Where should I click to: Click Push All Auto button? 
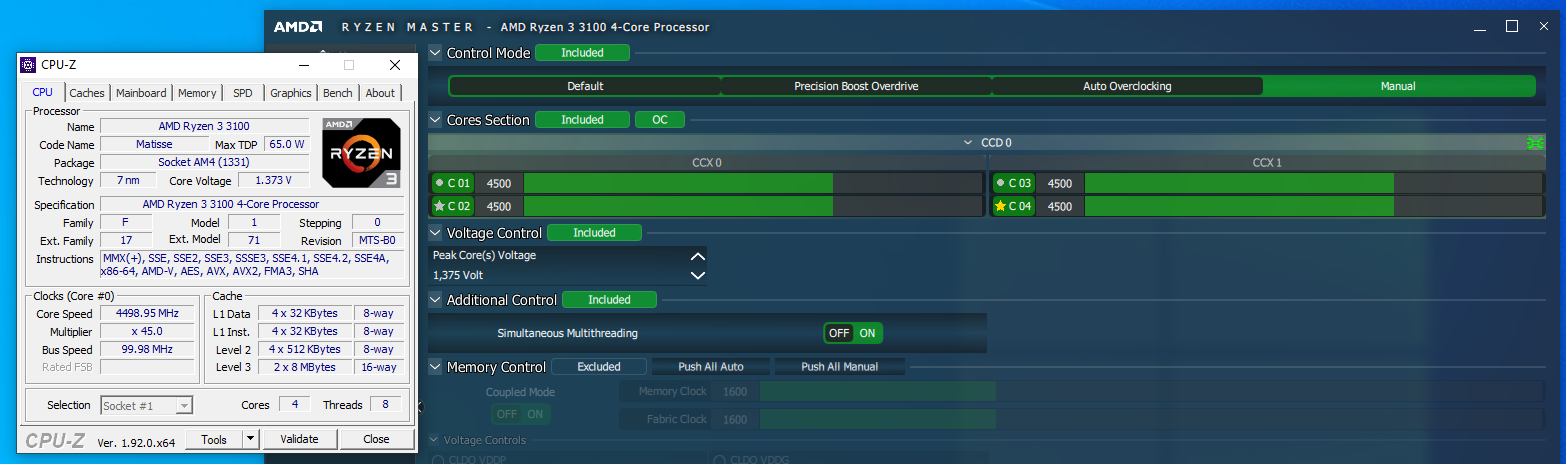coord(711,367)
